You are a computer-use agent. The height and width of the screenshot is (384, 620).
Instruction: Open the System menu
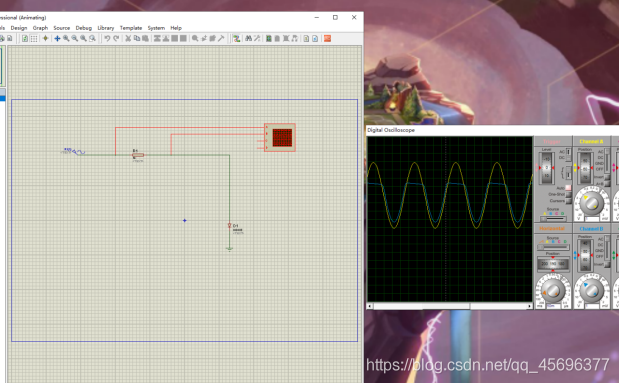click(x=156, y=28)
